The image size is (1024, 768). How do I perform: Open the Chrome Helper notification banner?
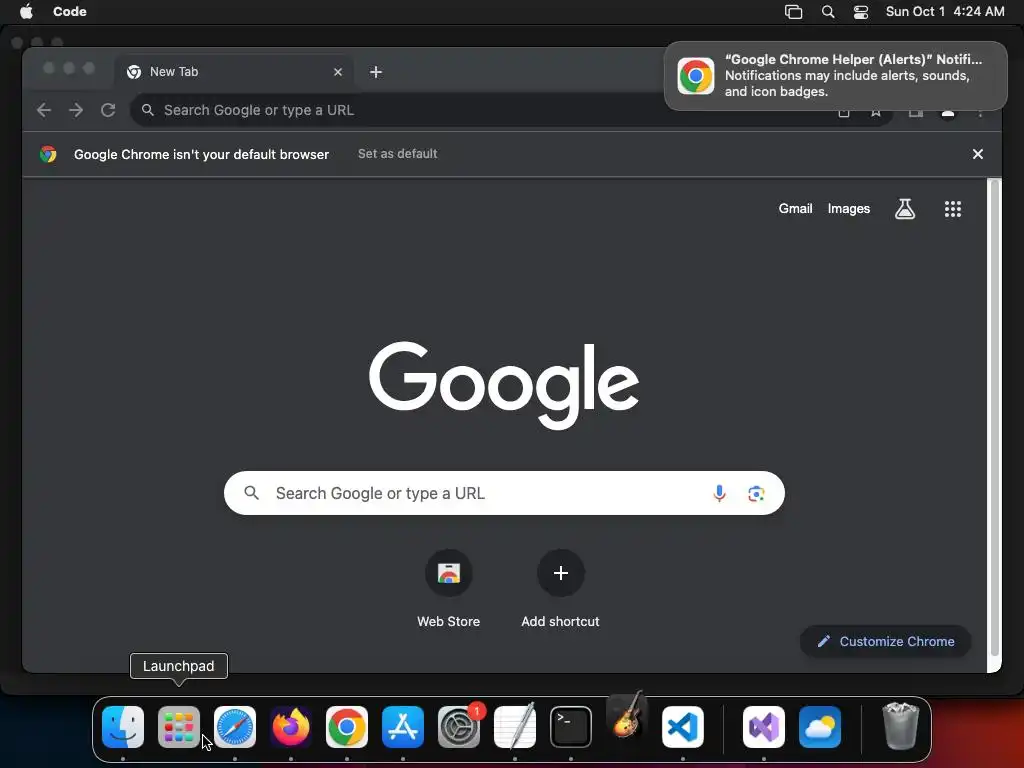pos(835,76)
